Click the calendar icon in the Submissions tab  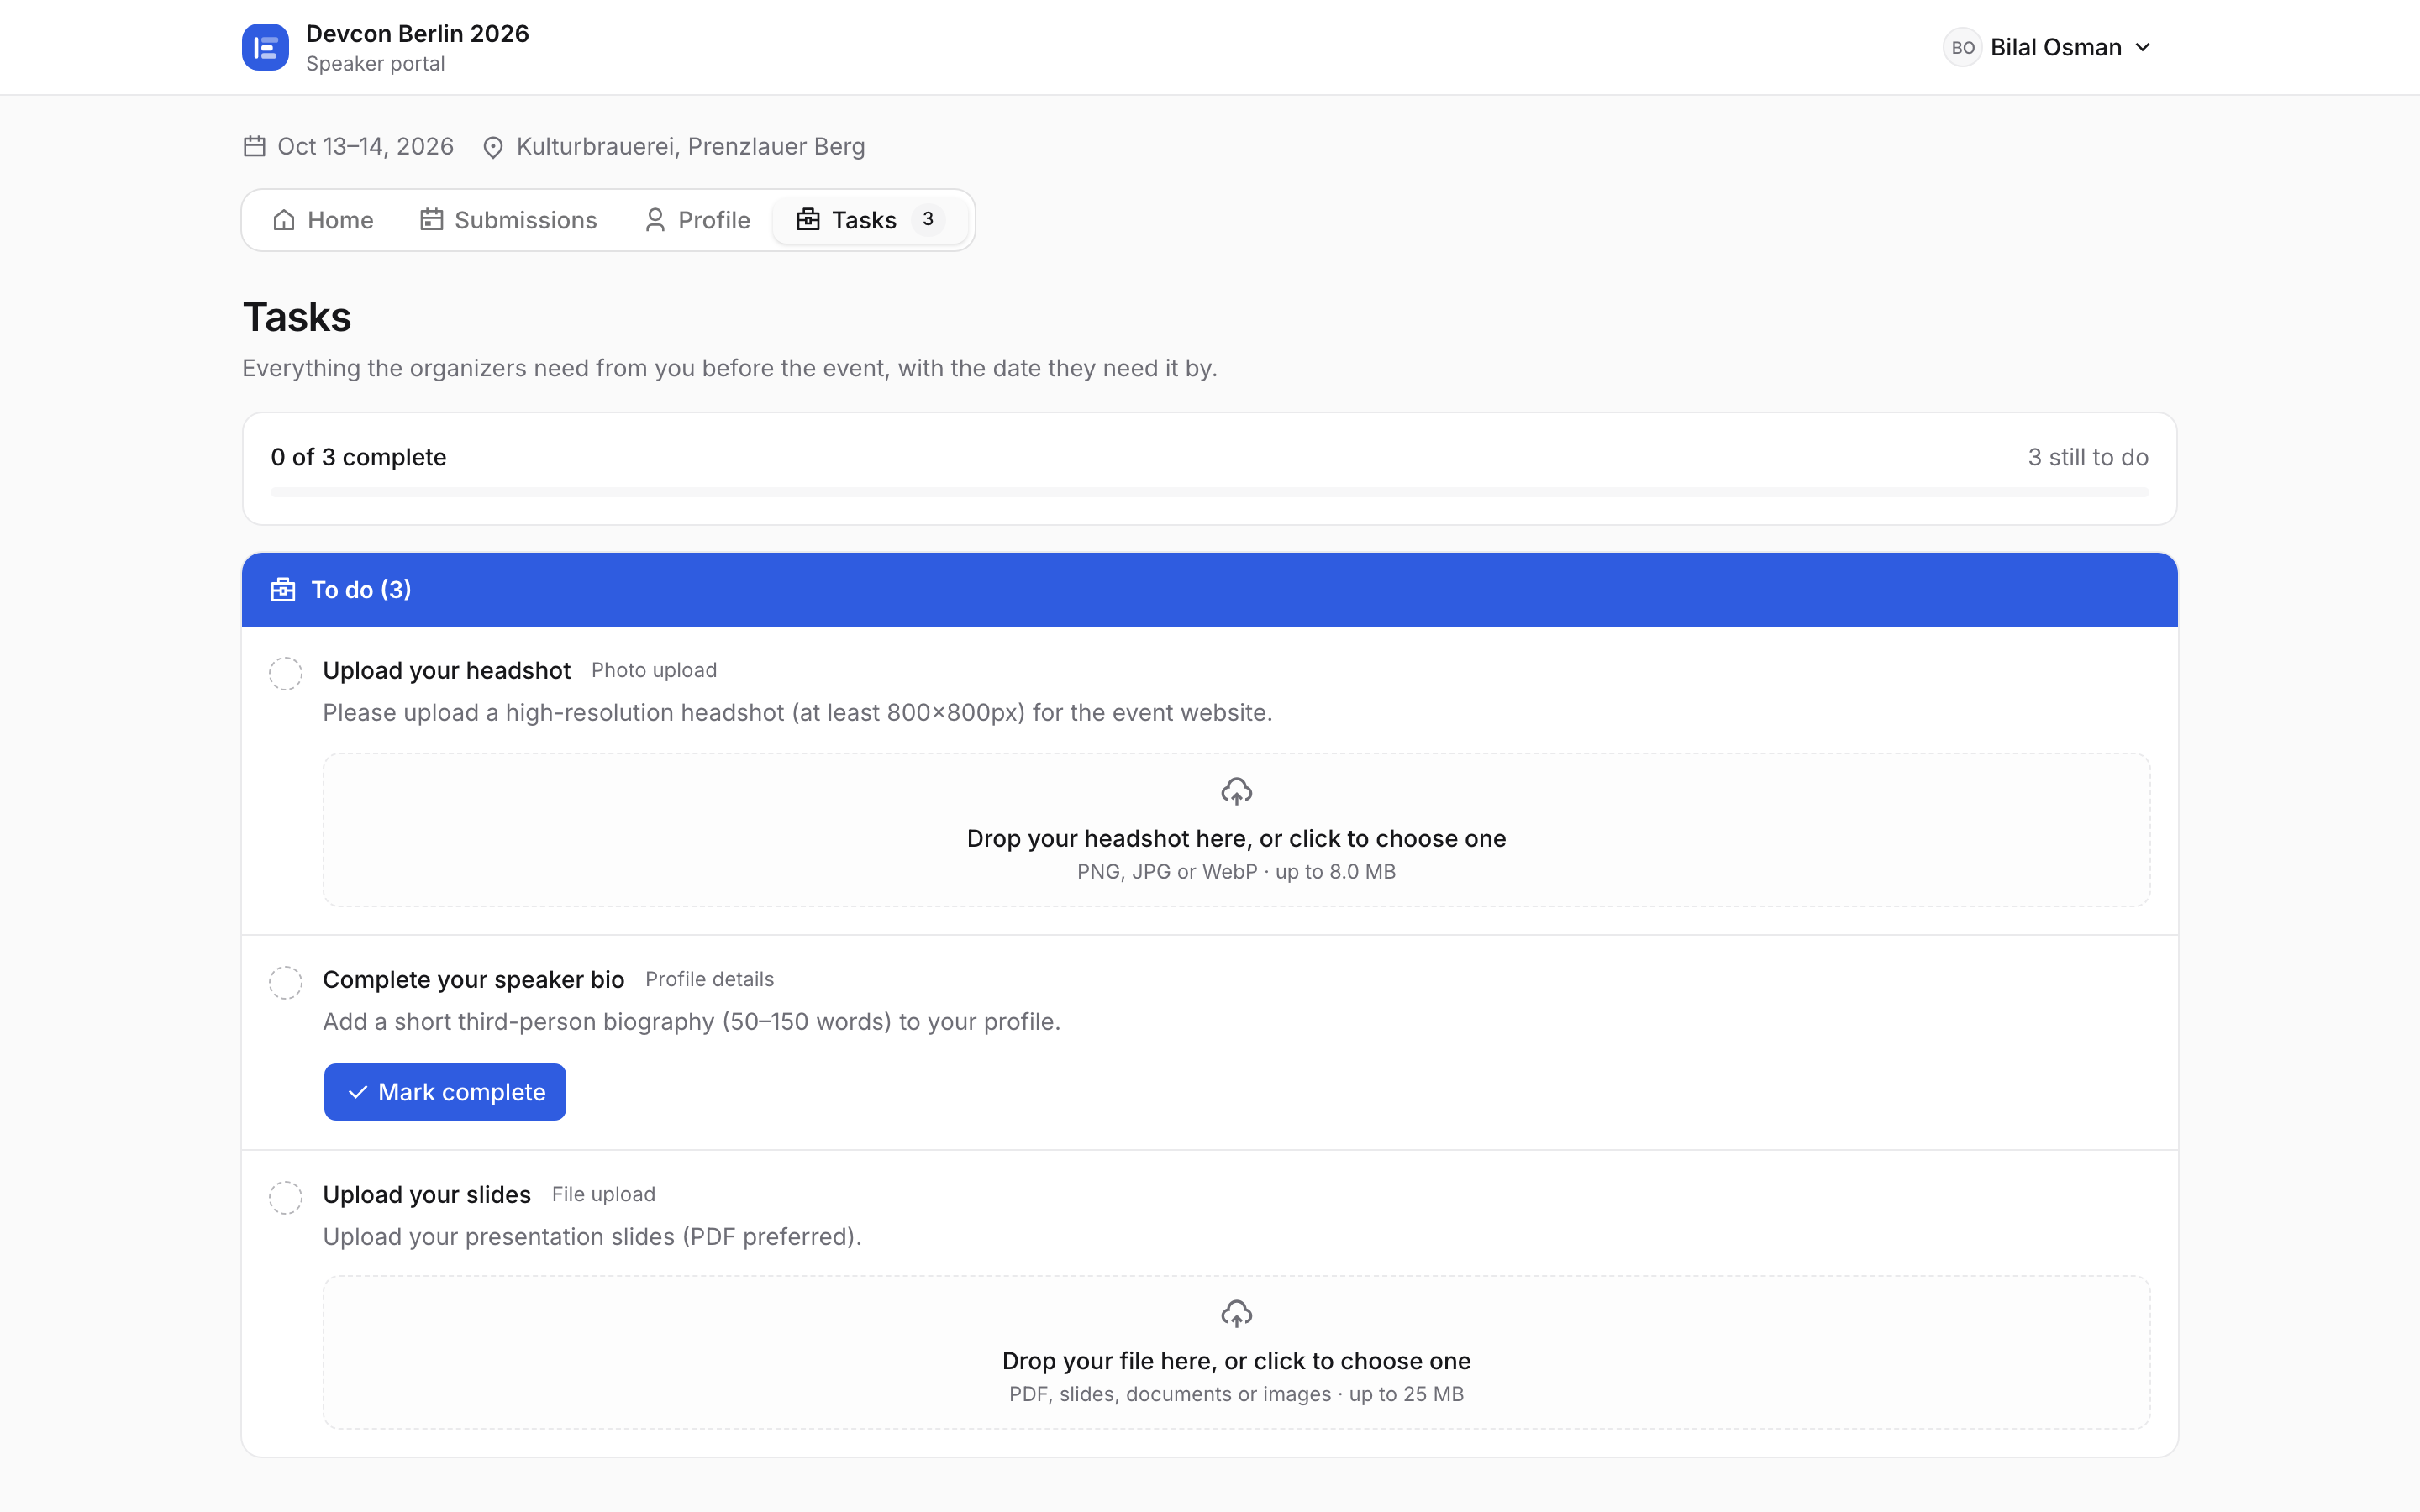click(431, 219)
